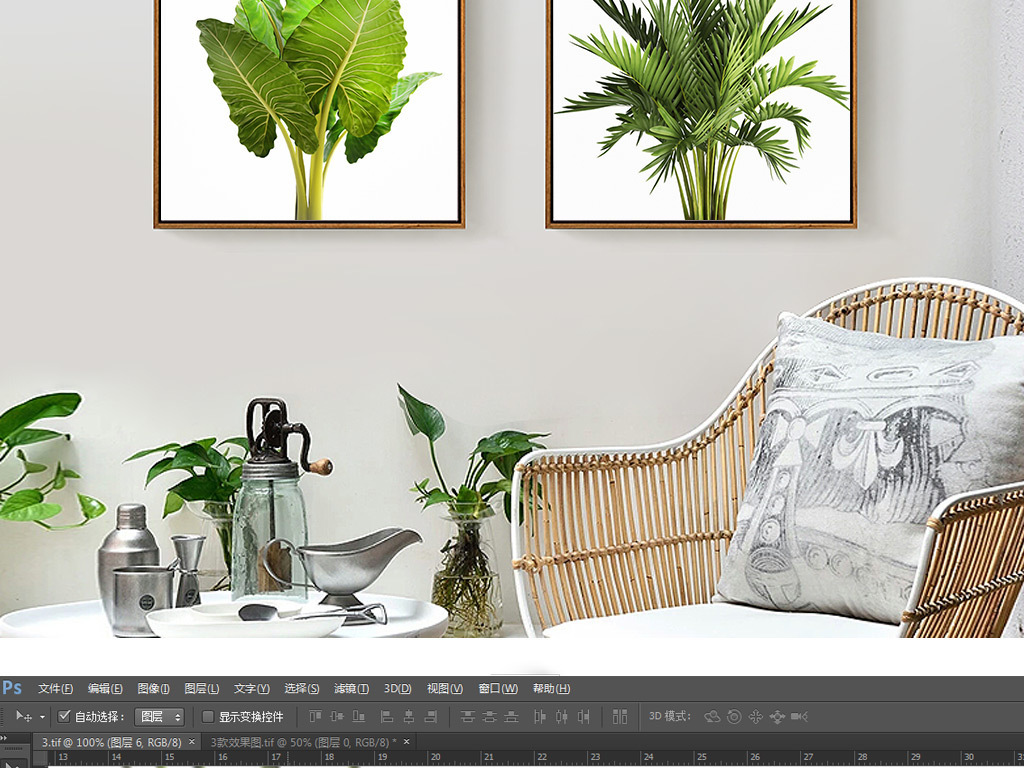
Task: Open the 文件 menu
Action: pyautogui.click(x=55, y=689)
